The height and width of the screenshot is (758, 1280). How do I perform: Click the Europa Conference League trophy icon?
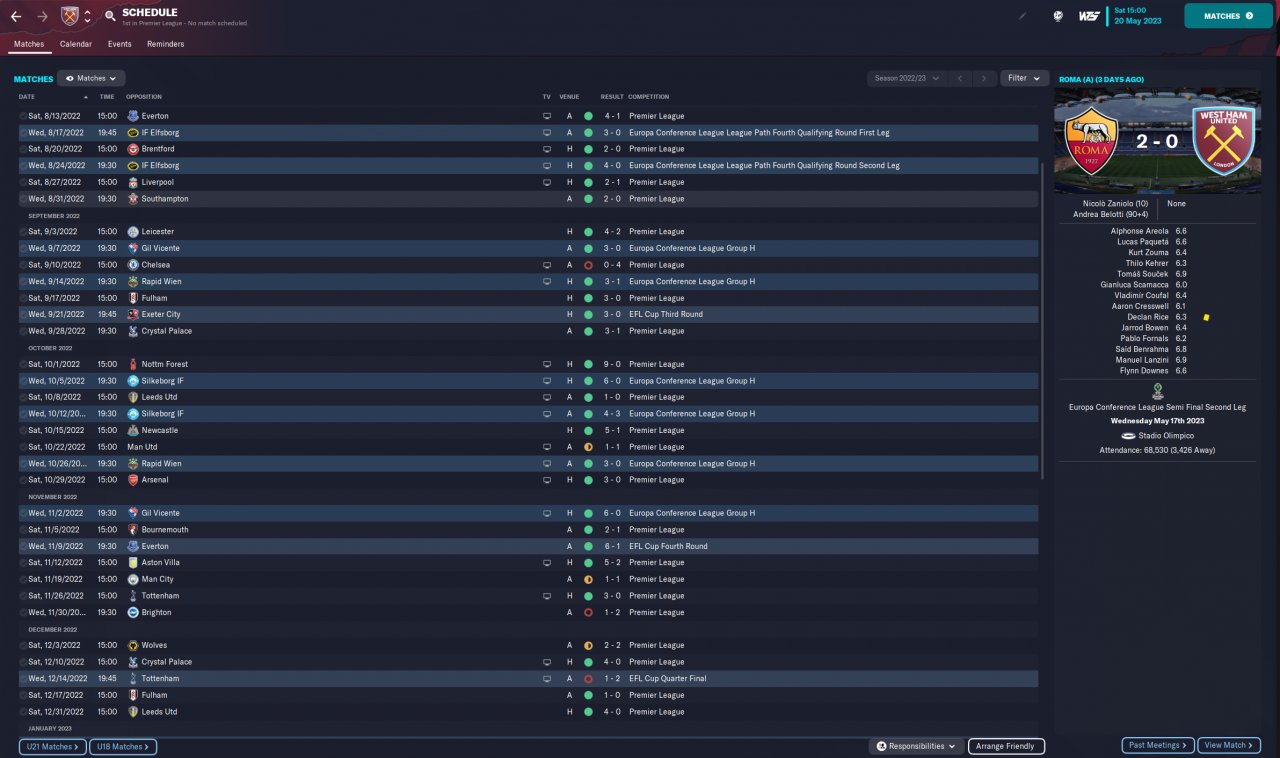[1157, 390]
